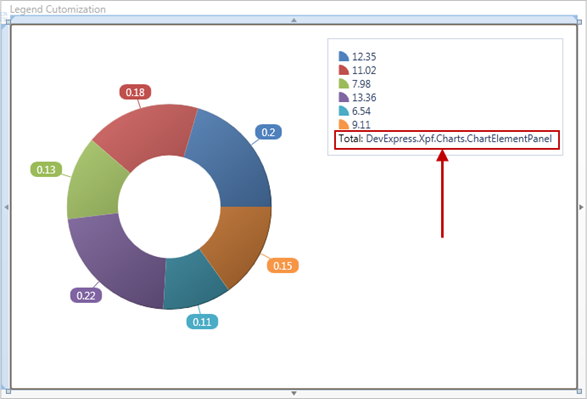This screenshot has width=587, height=399.
Task: Click the right edge arrow handle
Action: tap(581, 207)
